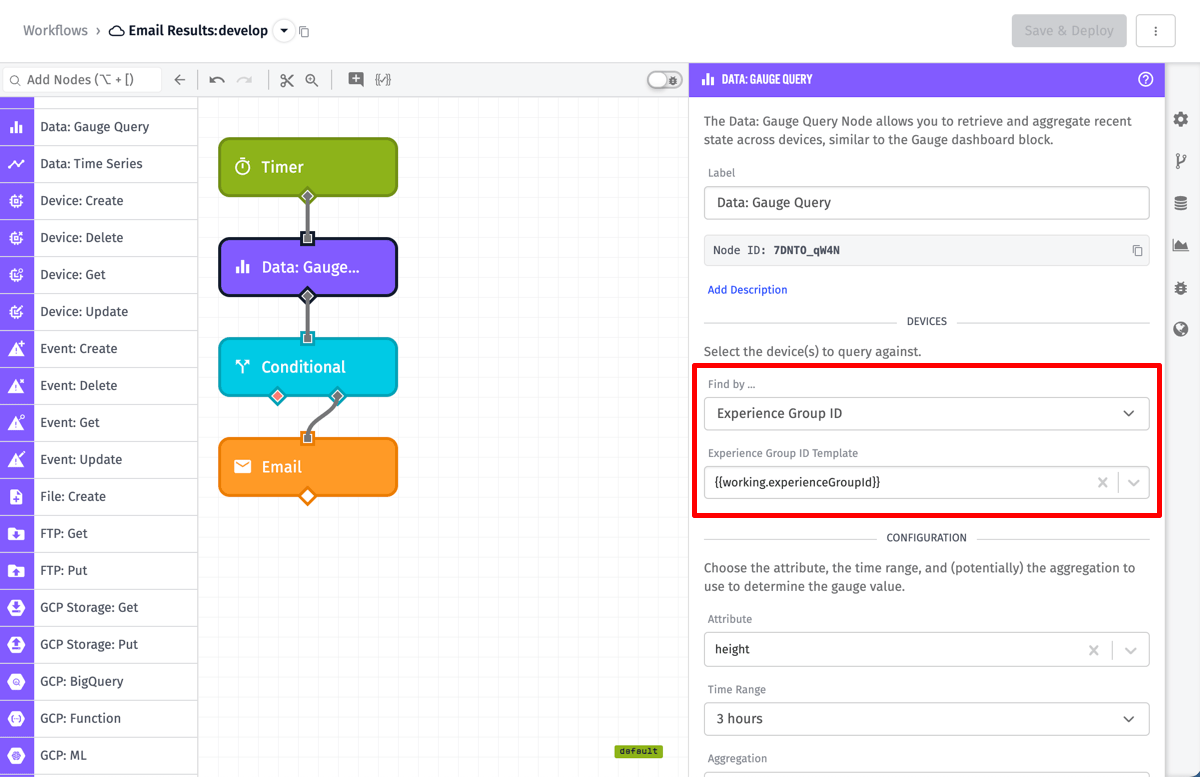
Task: Clear the Experience Group ID template
Action: pos(1102,482)
